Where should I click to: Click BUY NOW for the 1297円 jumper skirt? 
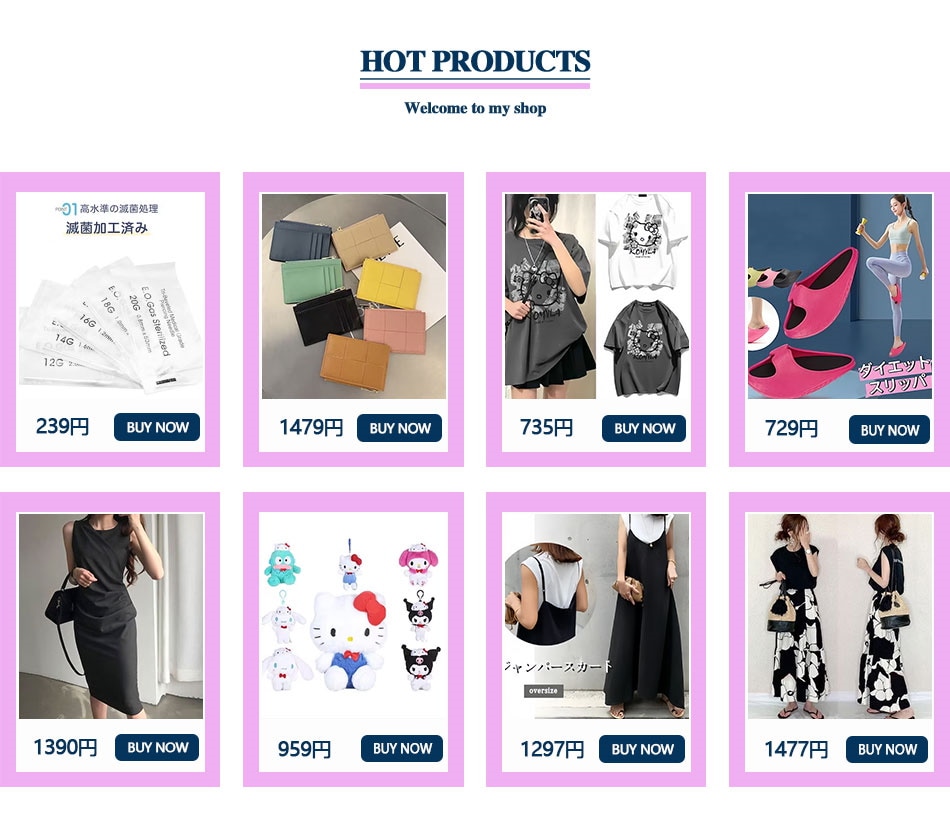point(642,749)
